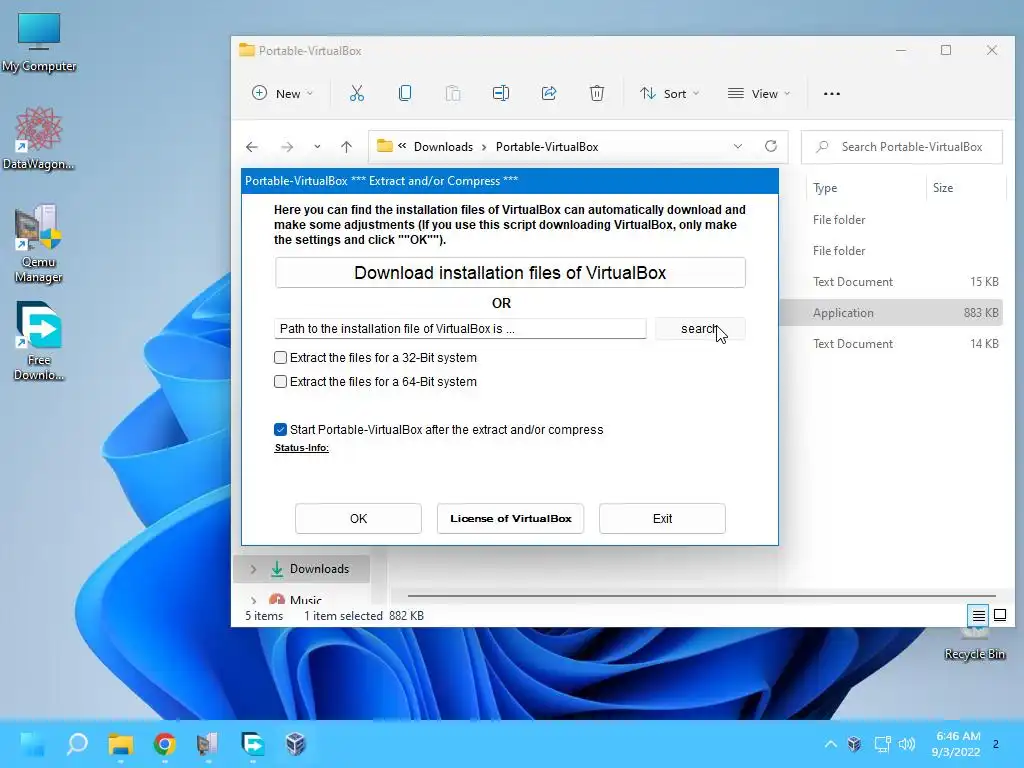
Task: Click the installation file path input field
Action: click(x=460, y=328)
